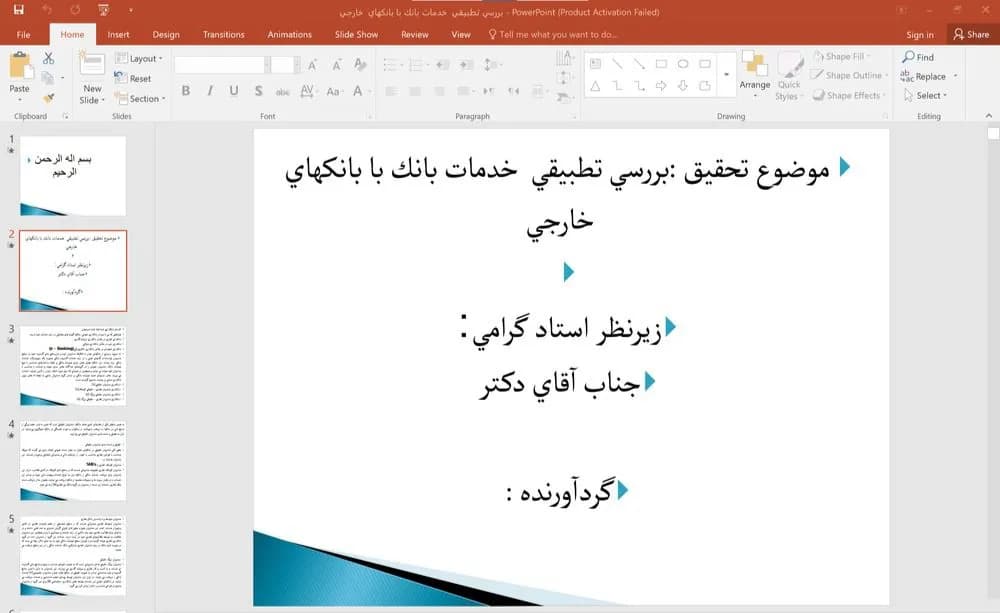Select the rectangle shape in the gallery
Screen dimensions: 1000x613
coord(661,64)
